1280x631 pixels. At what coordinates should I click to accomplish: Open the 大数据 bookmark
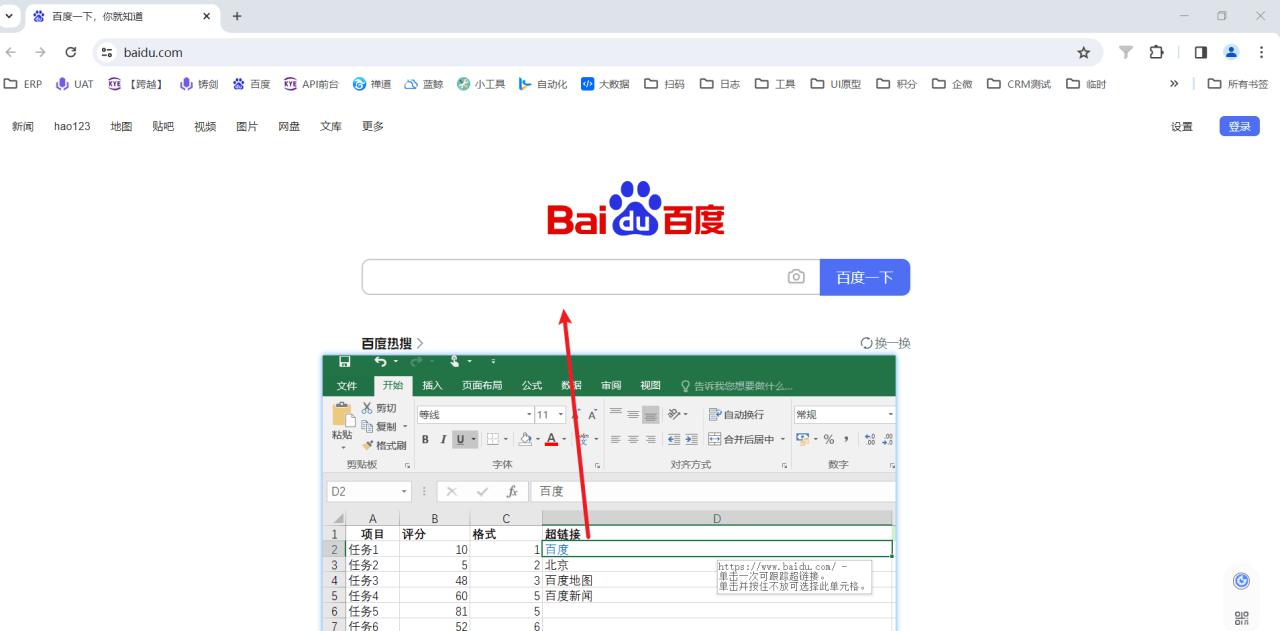click(605, 84)
